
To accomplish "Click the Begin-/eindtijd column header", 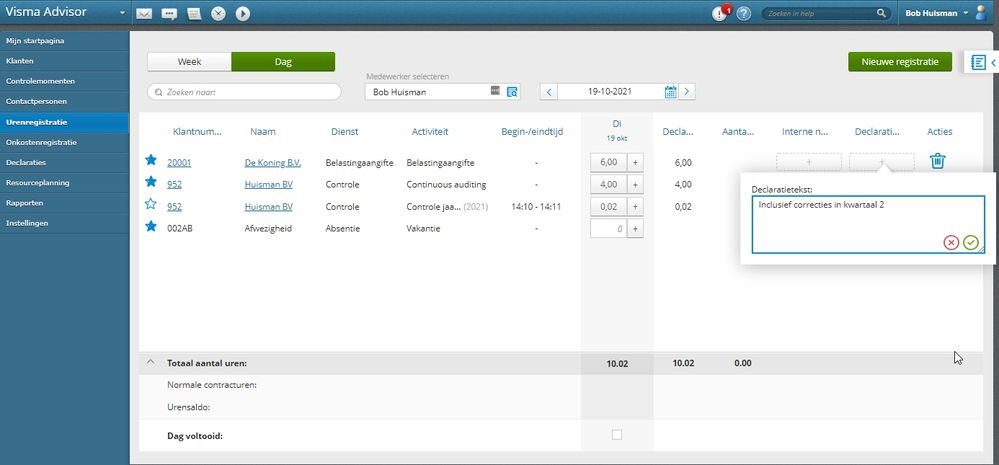I will click(x=532, y=132).
